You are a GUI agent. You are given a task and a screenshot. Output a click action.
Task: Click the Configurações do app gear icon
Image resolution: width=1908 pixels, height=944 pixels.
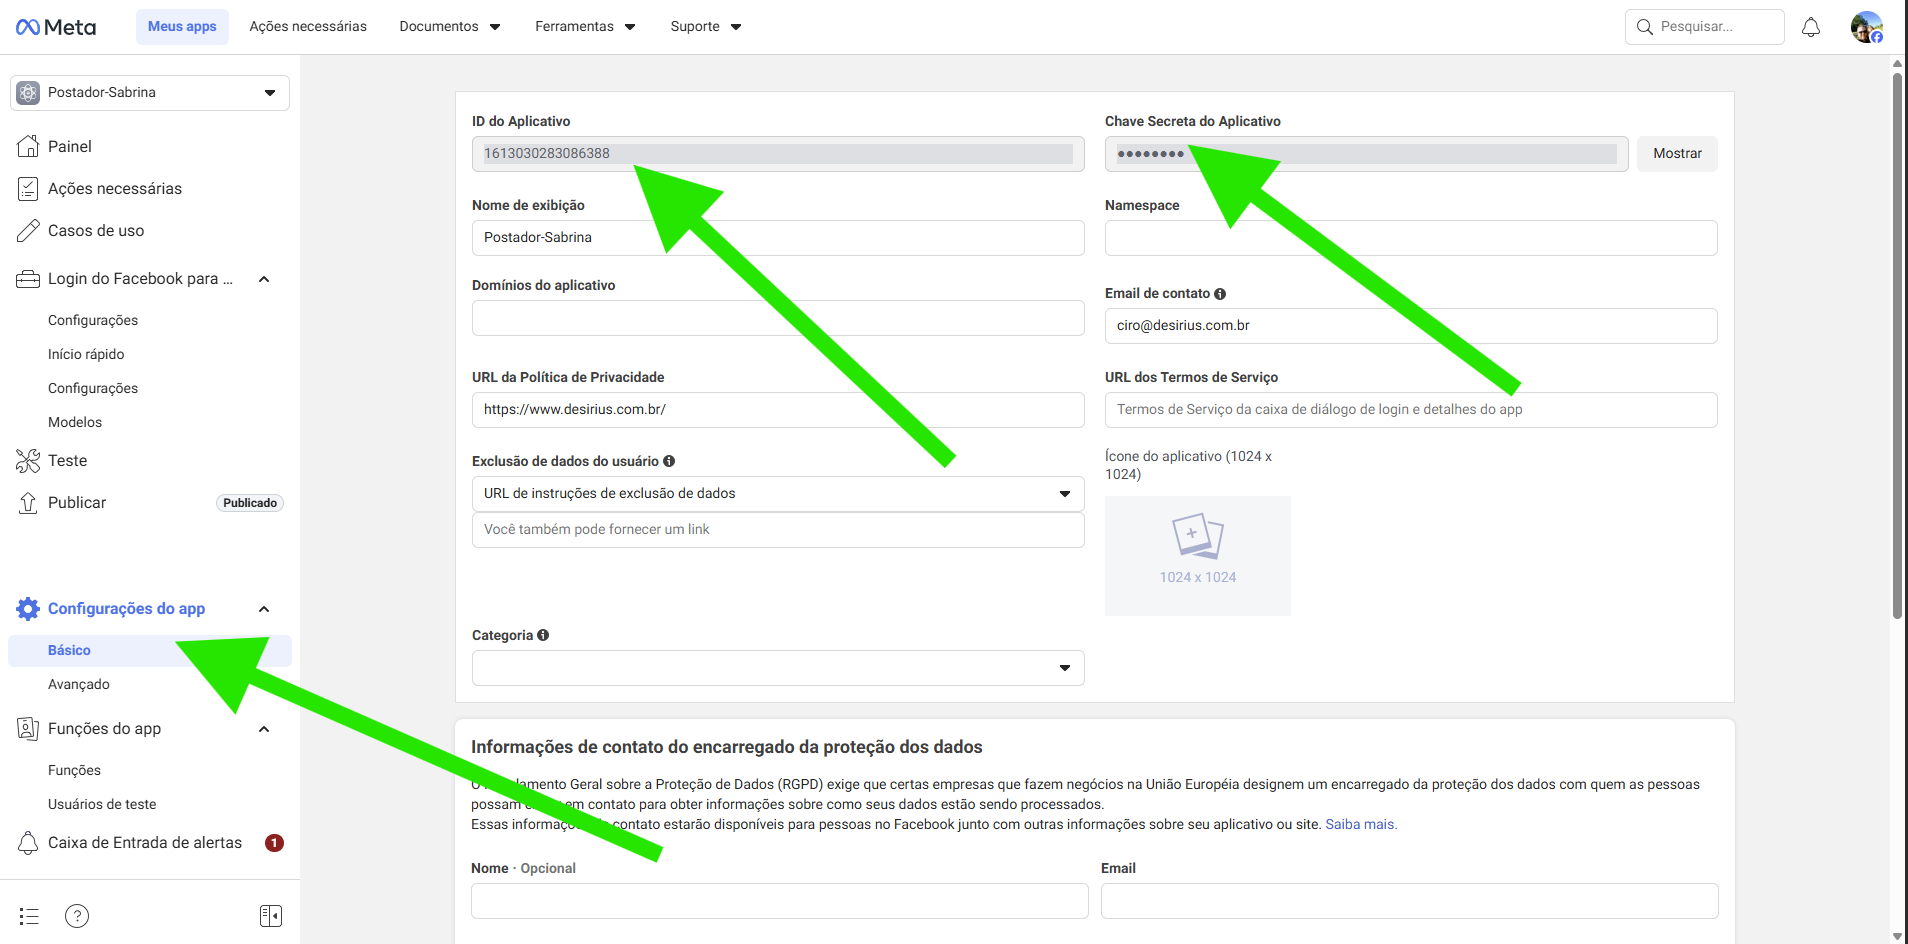(28, 608)
